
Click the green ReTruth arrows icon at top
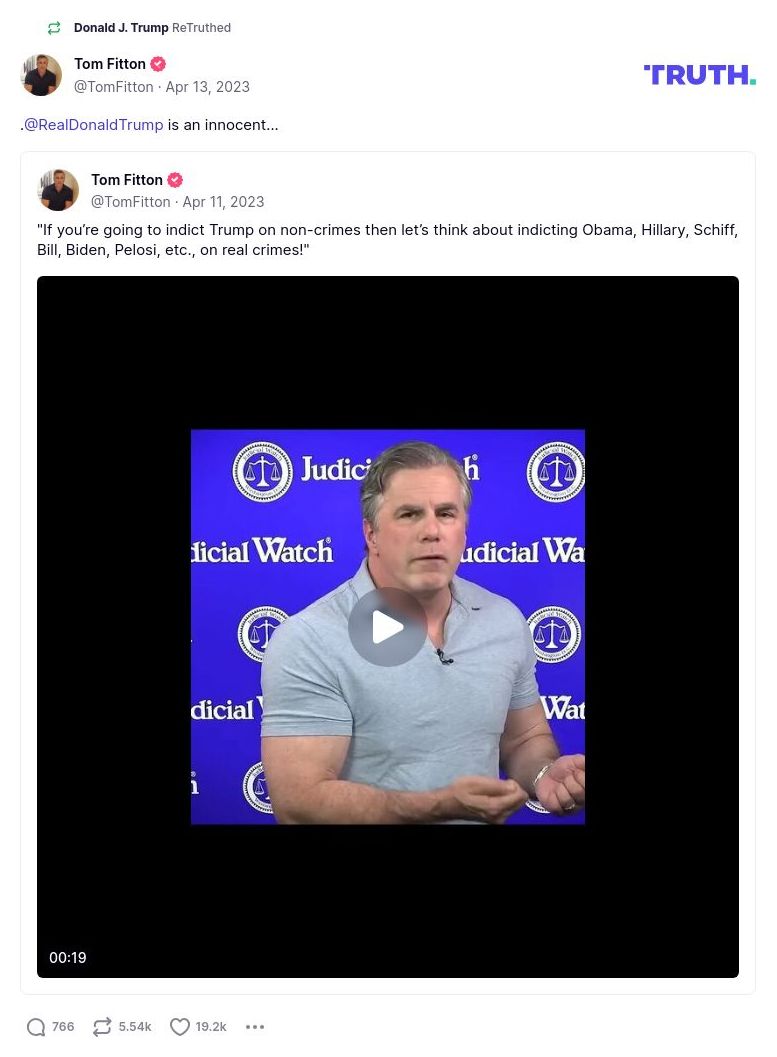tap(53, 28)
